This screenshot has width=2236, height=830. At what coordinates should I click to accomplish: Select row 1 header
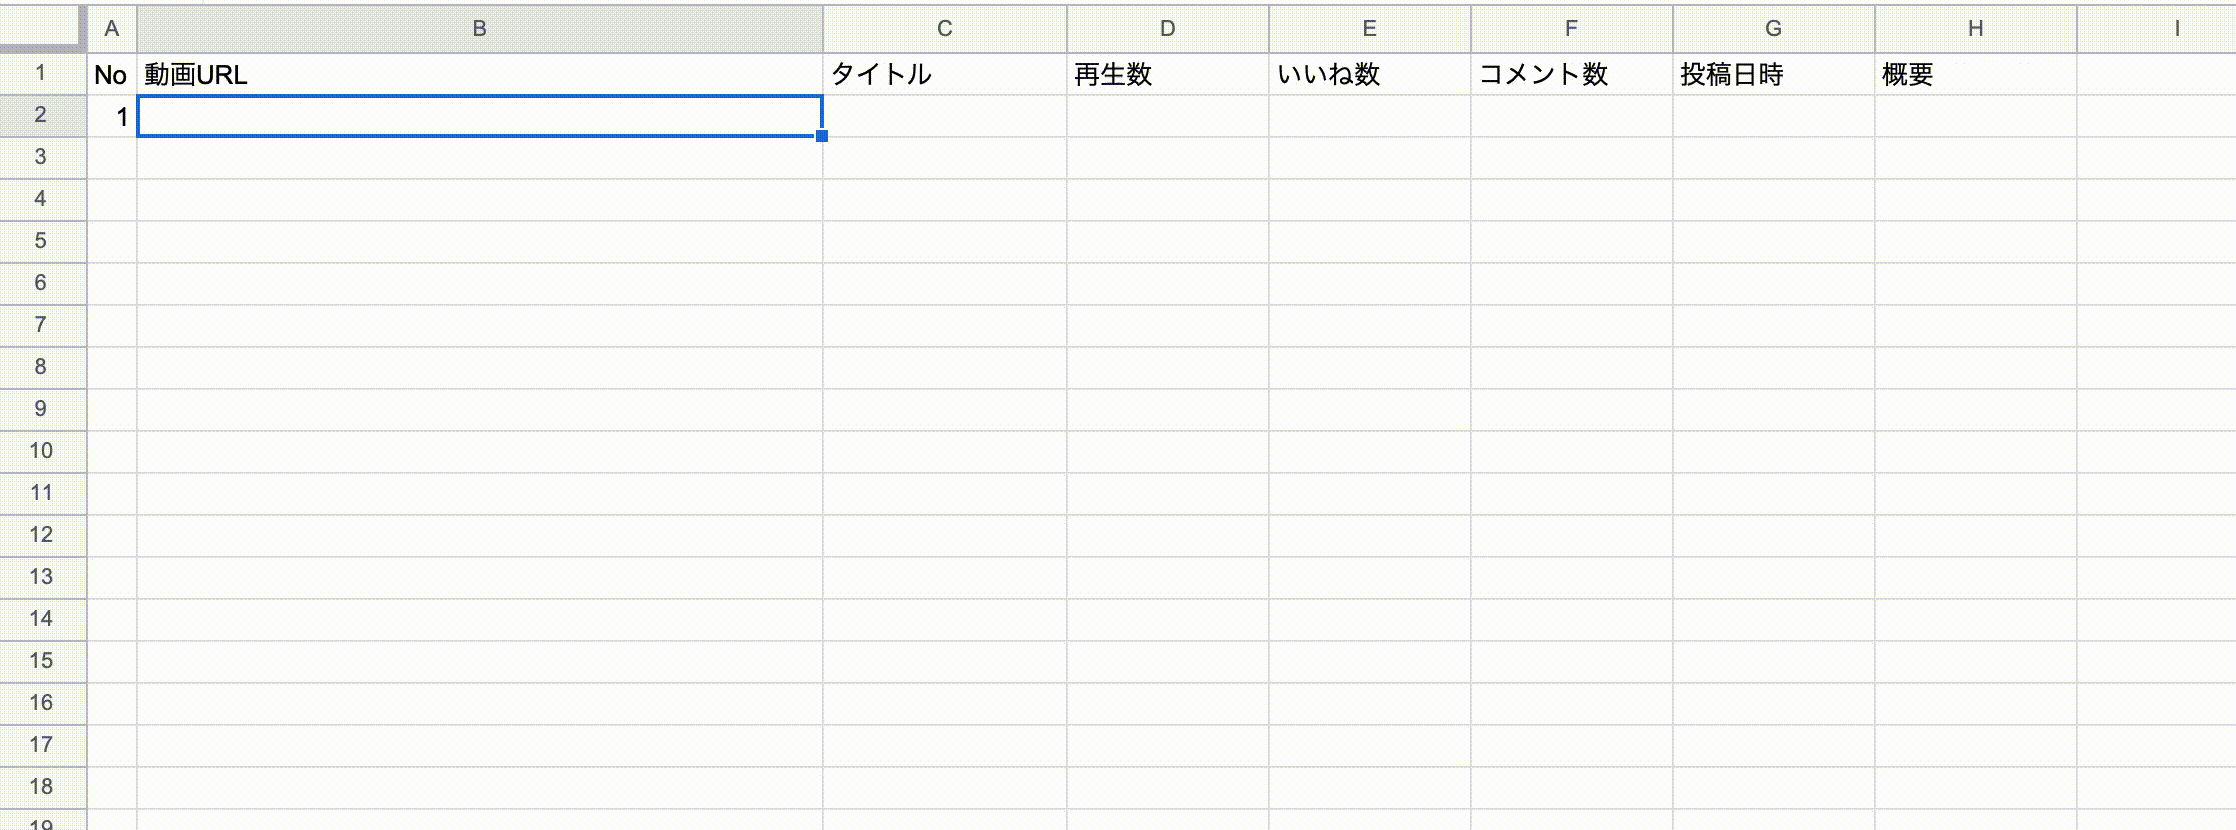[x=43, y=74]
